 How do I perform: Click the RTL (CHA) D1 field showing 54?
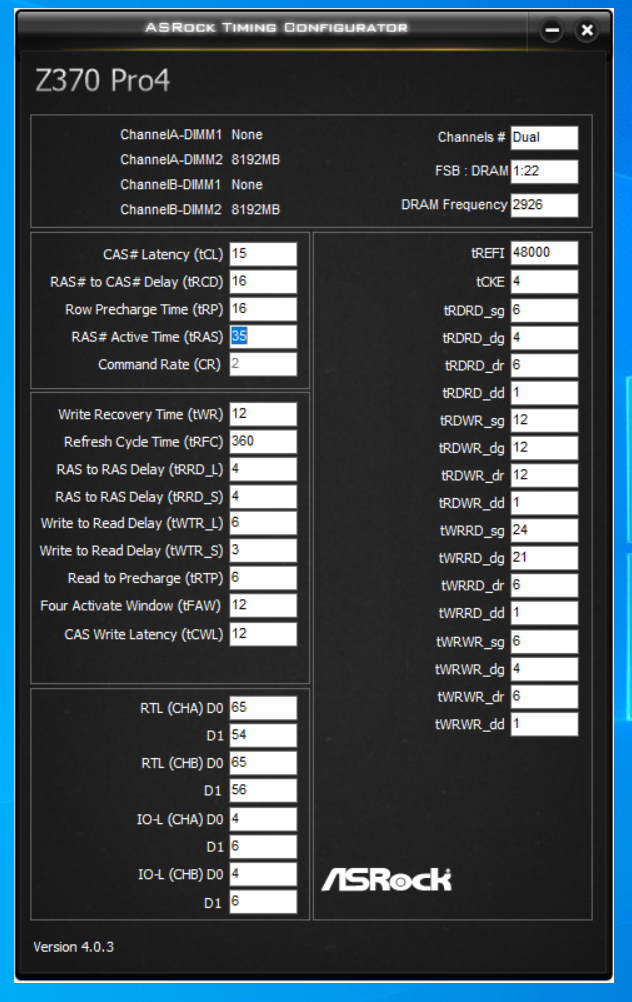[263, 735]
